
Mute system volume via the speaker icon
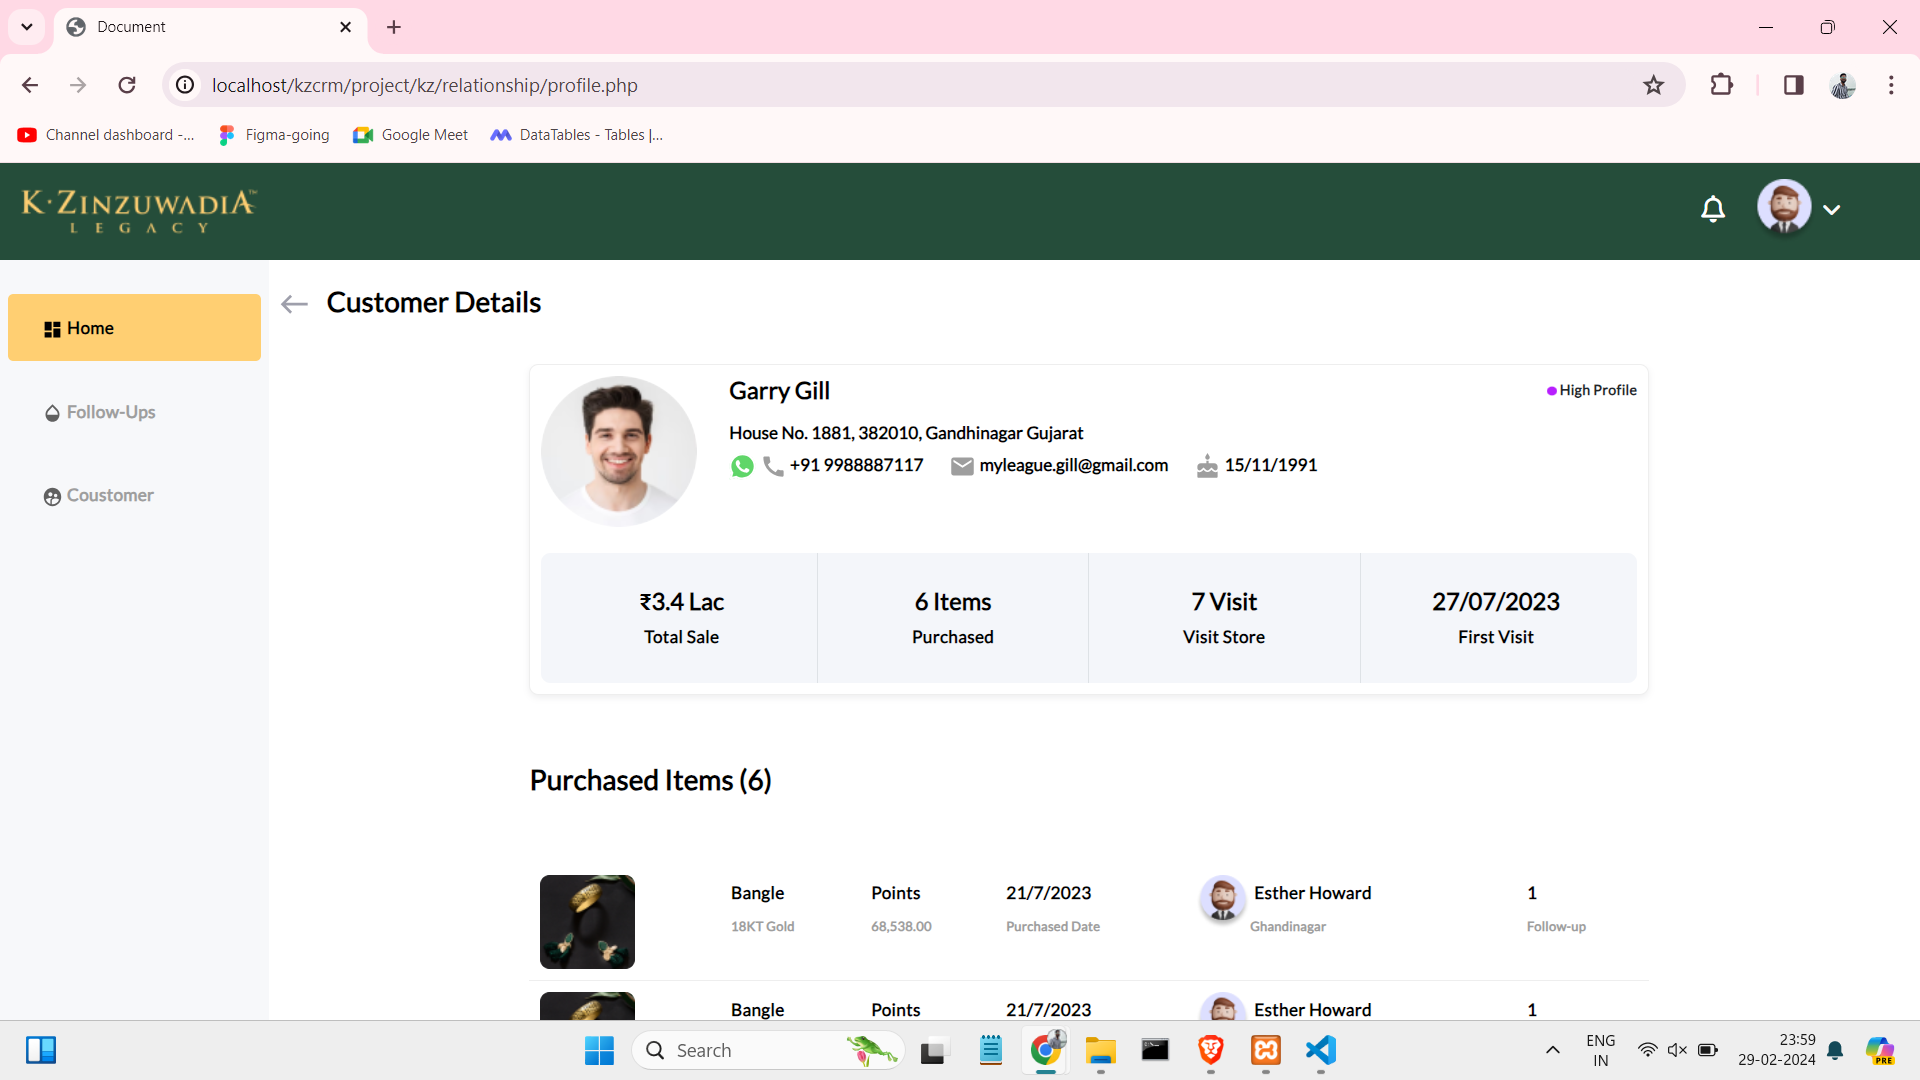pos(1676,1050)
